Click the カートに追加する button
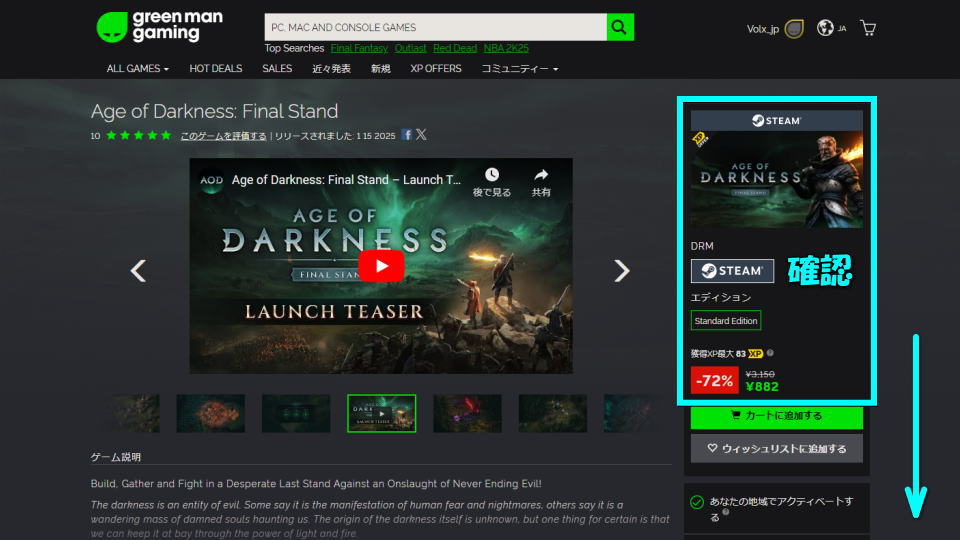The image size is (960, 540). [776, 415]
